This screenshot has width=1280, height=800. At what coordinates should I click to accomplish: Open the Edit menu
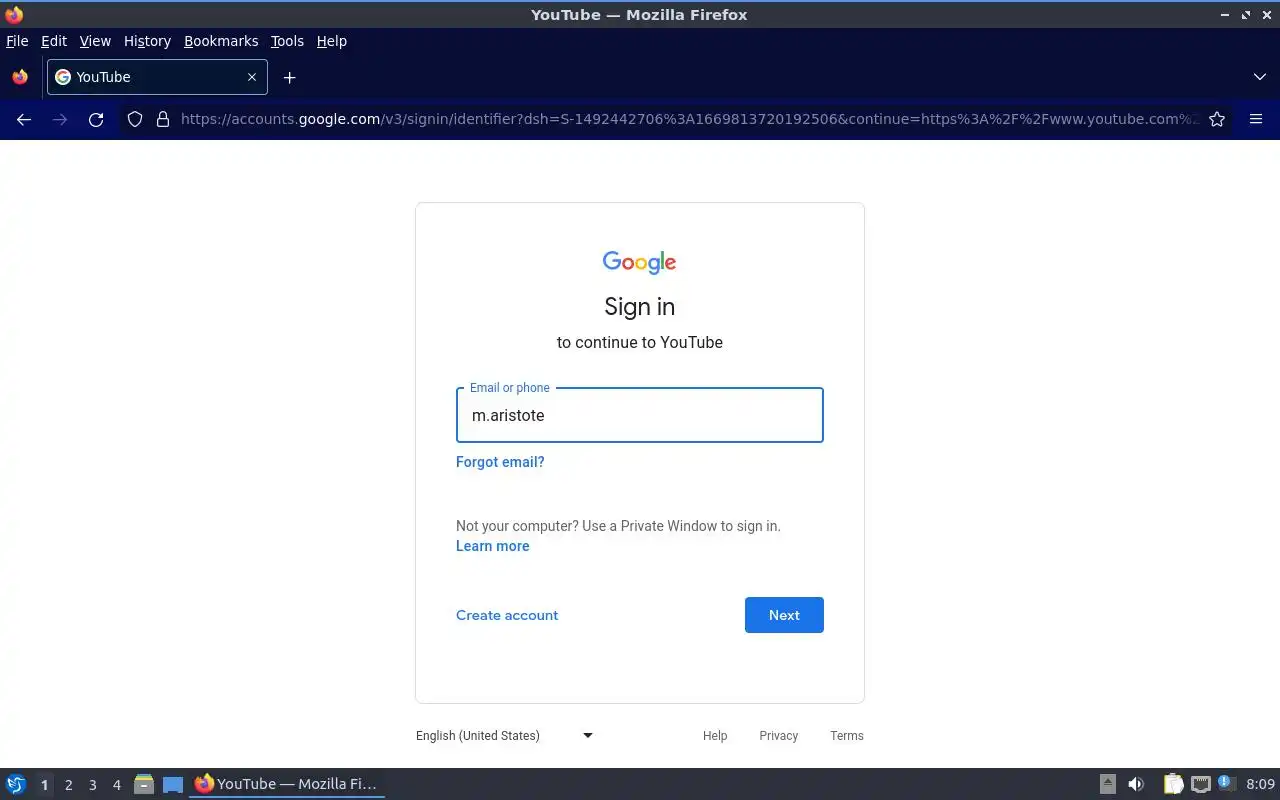tap(54, 41)
